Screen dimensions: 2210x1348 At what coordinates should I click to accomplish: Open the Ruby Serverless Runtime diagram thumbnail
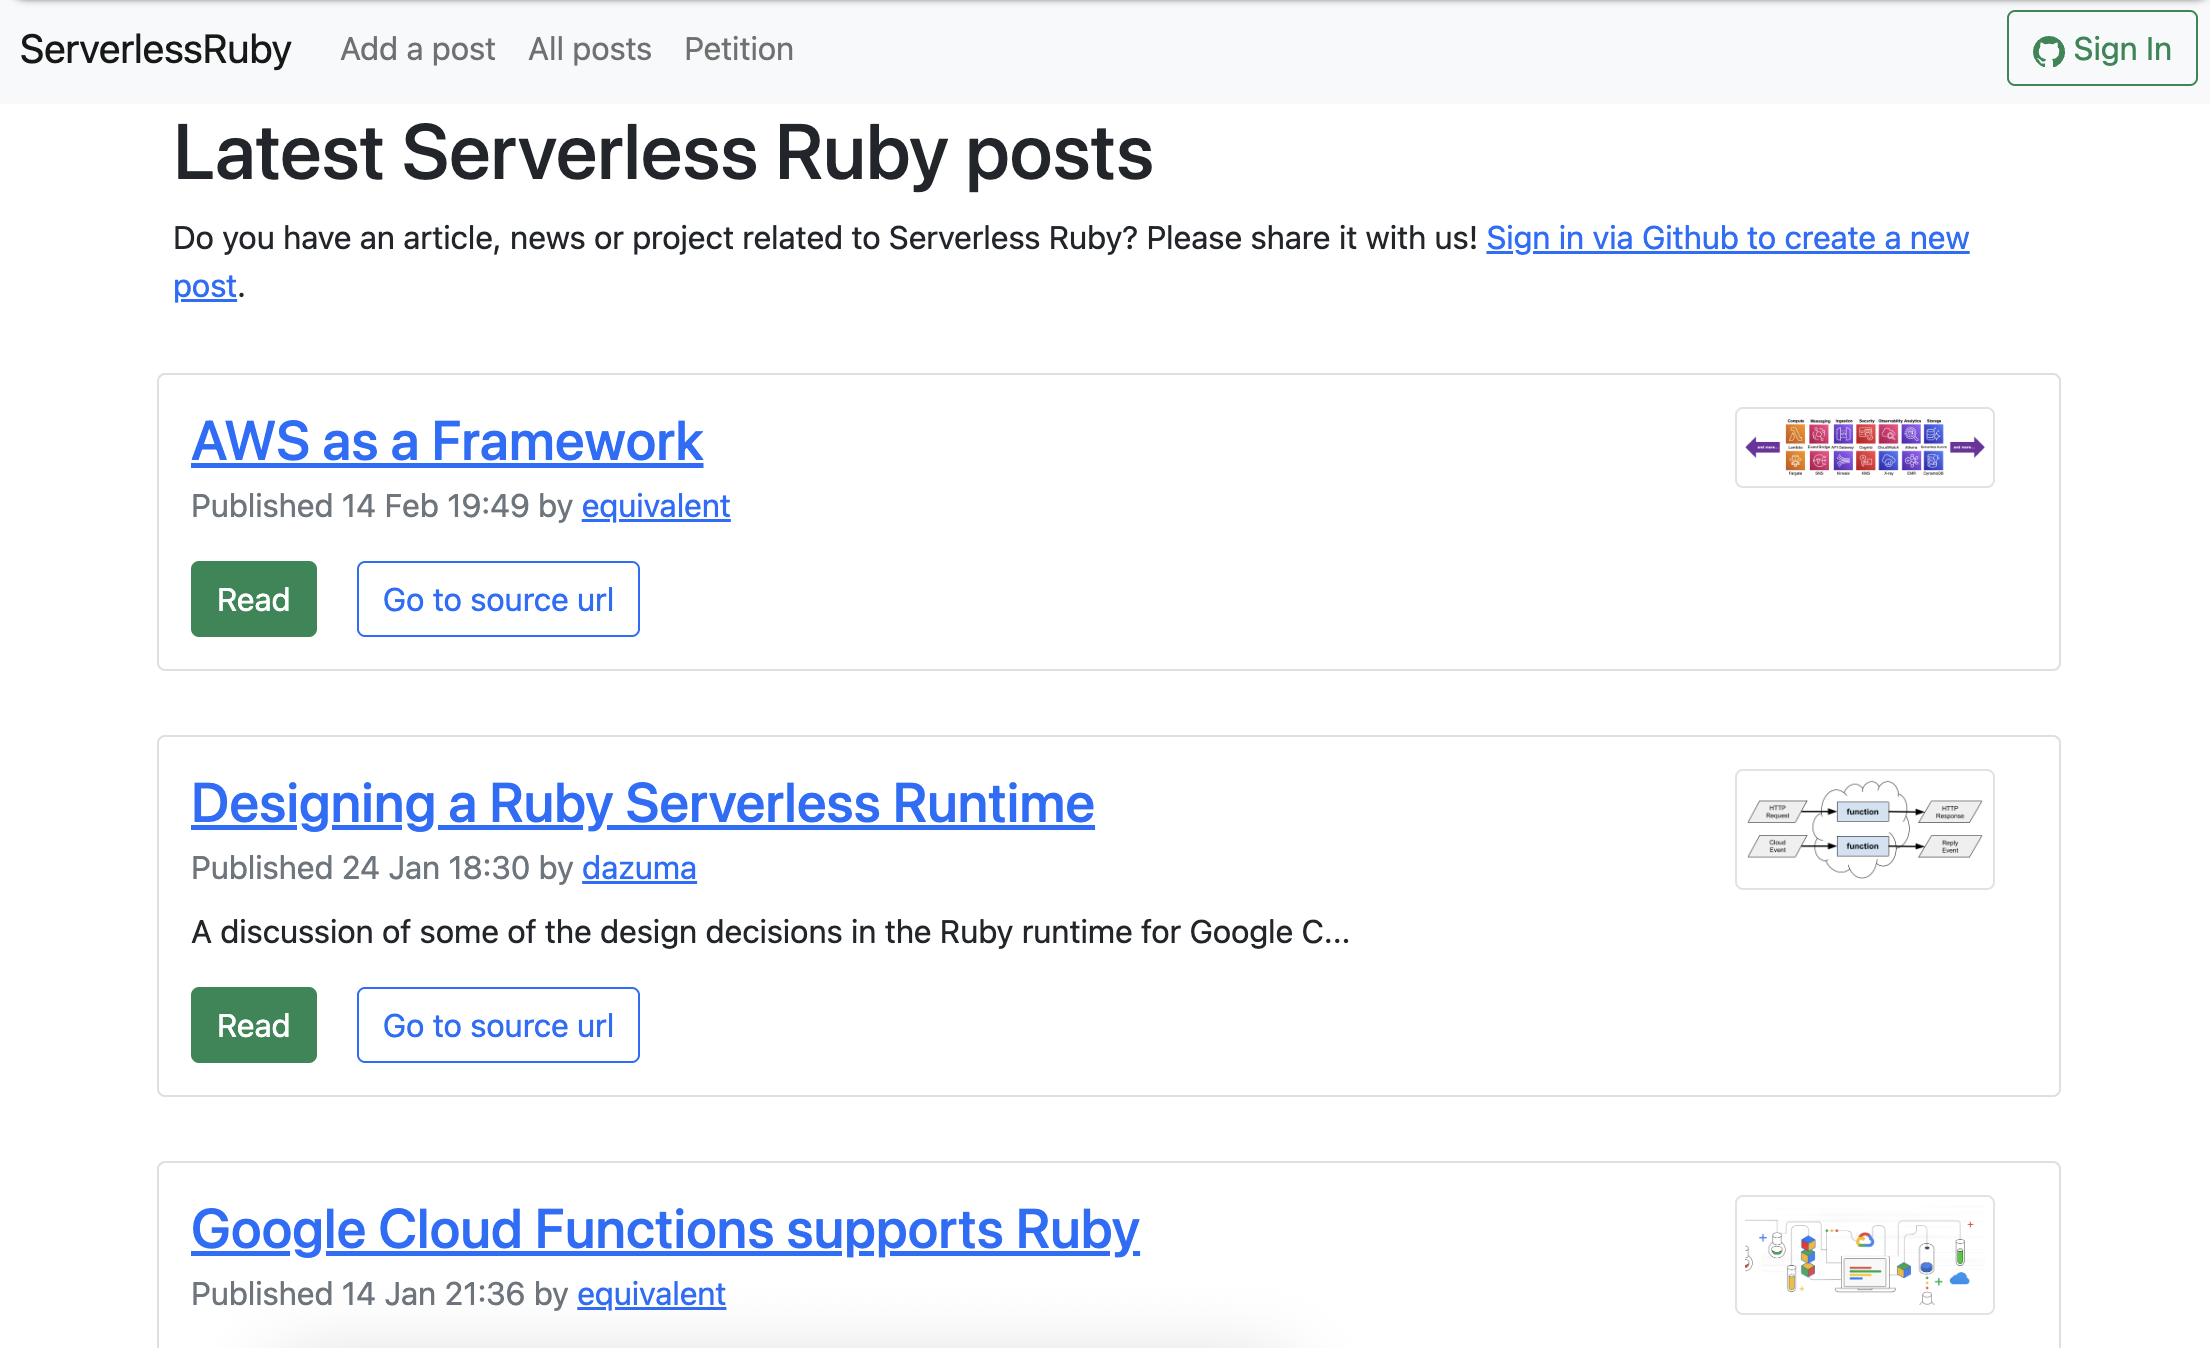1864,829
